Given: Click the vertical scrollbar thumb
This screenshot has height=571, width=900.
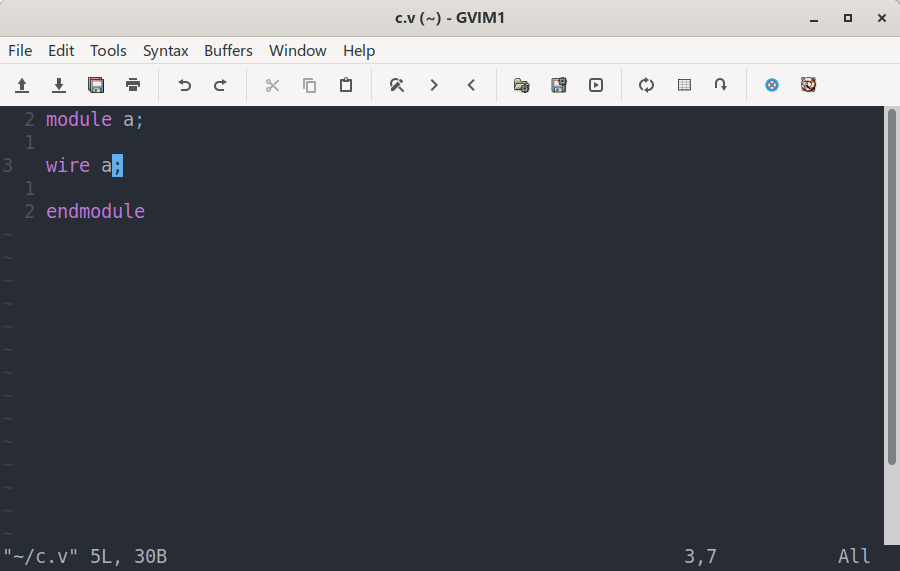Looking at the screenshot, I should [x=891, y=286].
